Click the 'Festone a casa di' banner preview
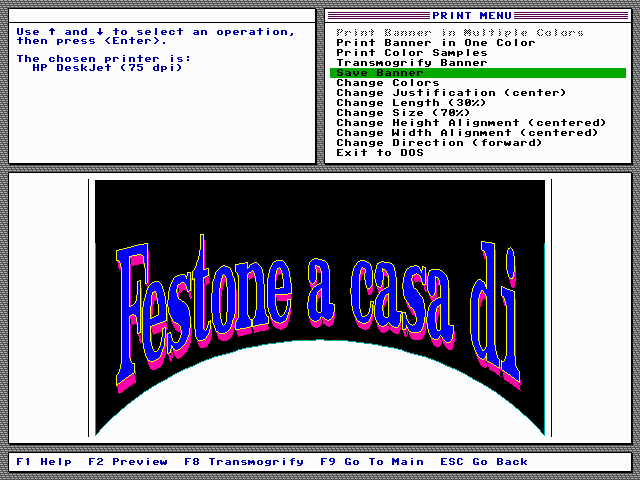Image resolution: width=640 pixels, height=480 pixels. point(320,308)
